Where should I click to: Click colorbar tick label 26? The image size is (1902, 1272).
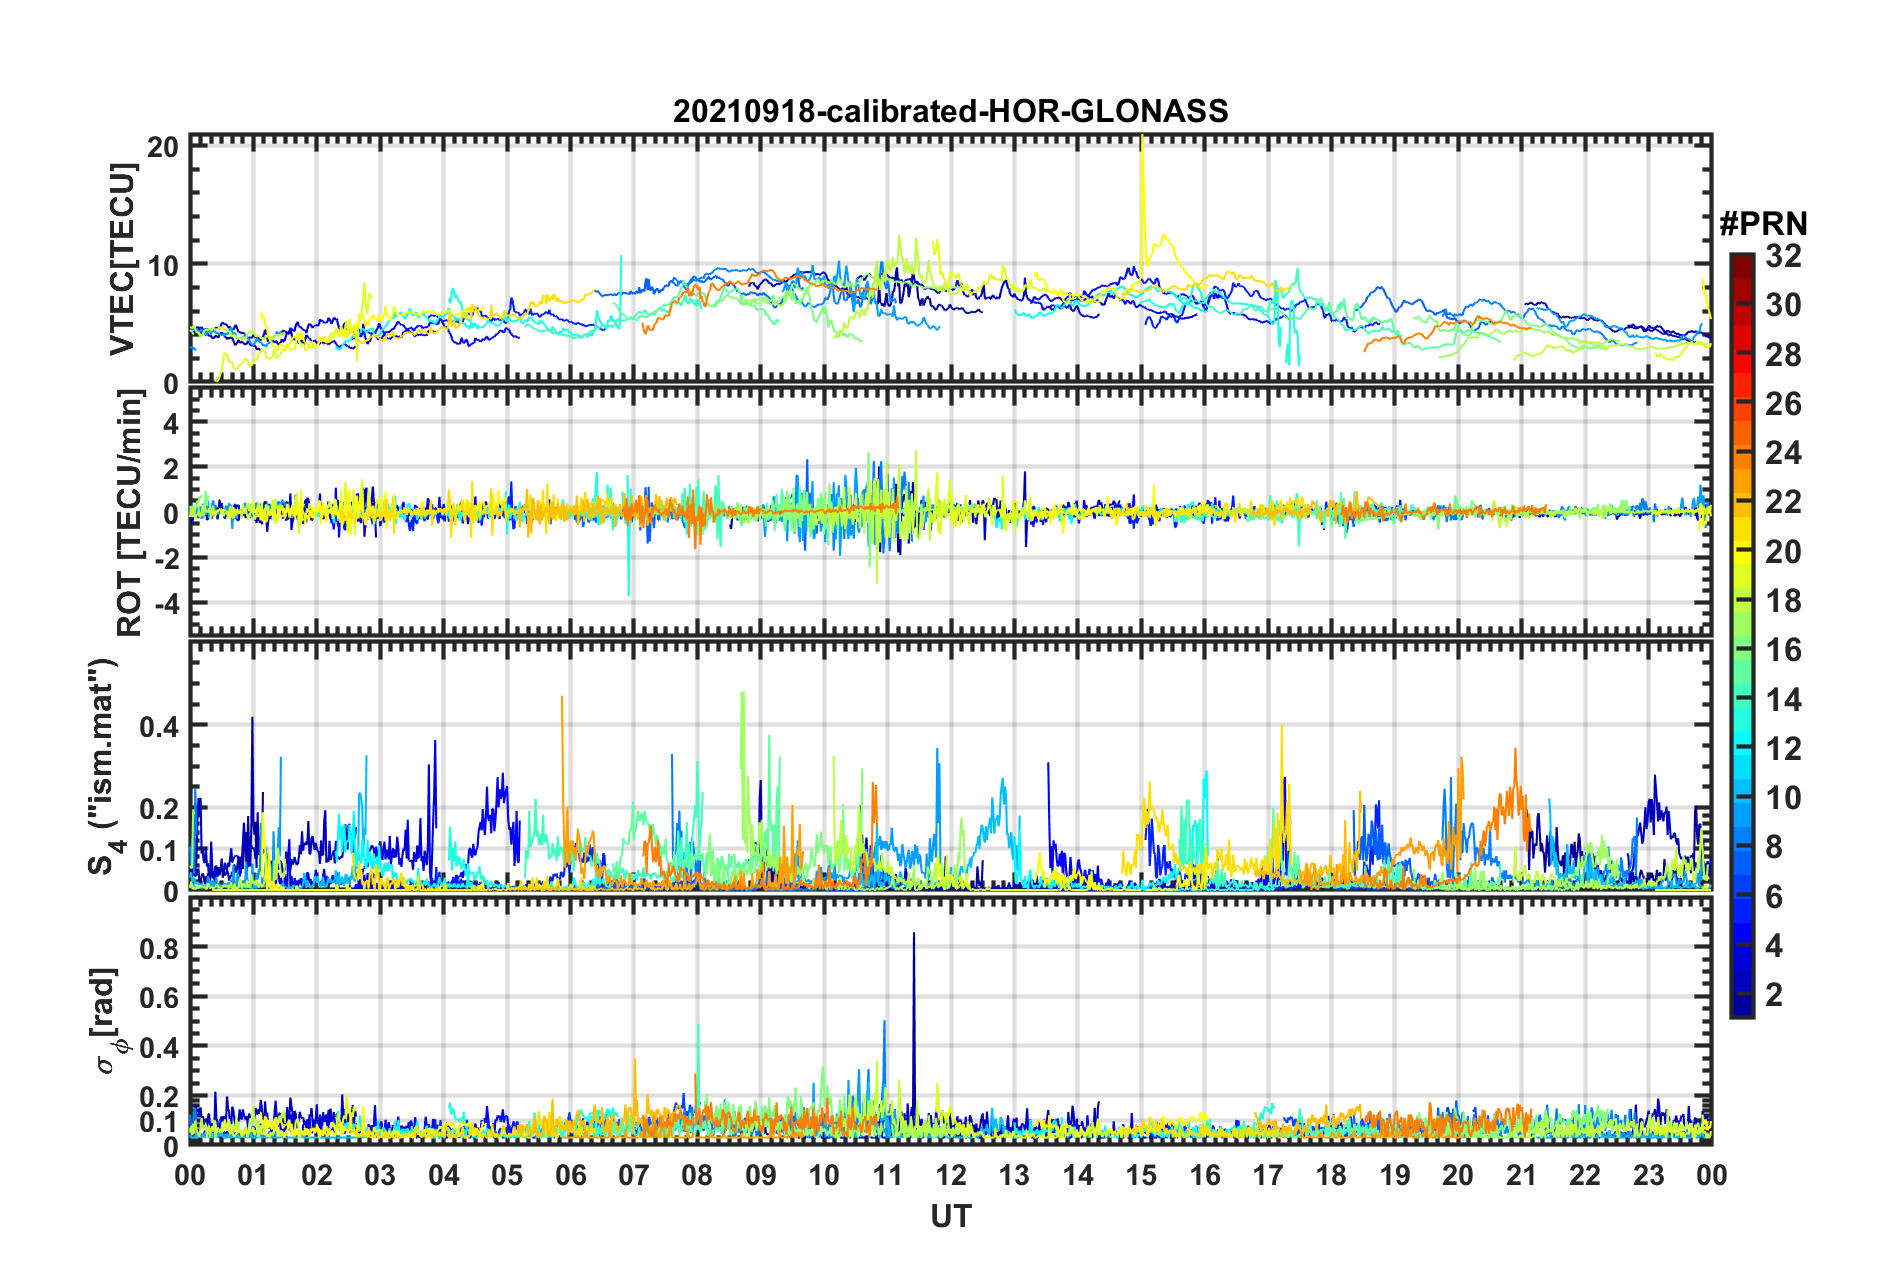click(x=1783, y=404)
